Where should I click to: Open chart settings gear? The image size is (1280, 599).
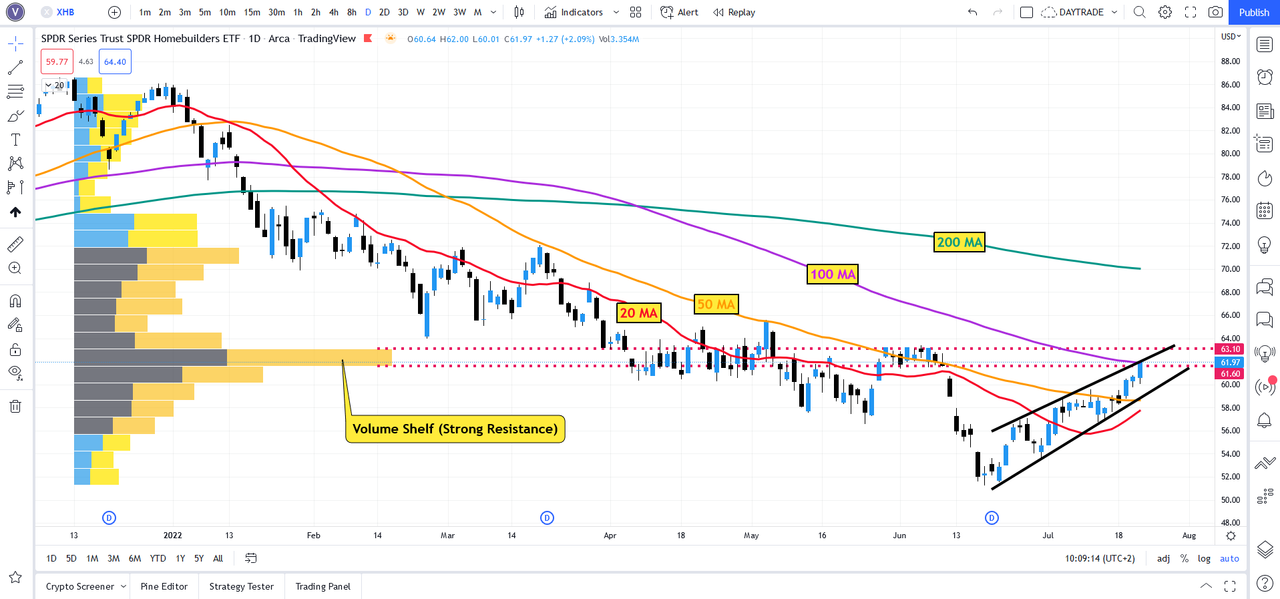(1165, 12)
